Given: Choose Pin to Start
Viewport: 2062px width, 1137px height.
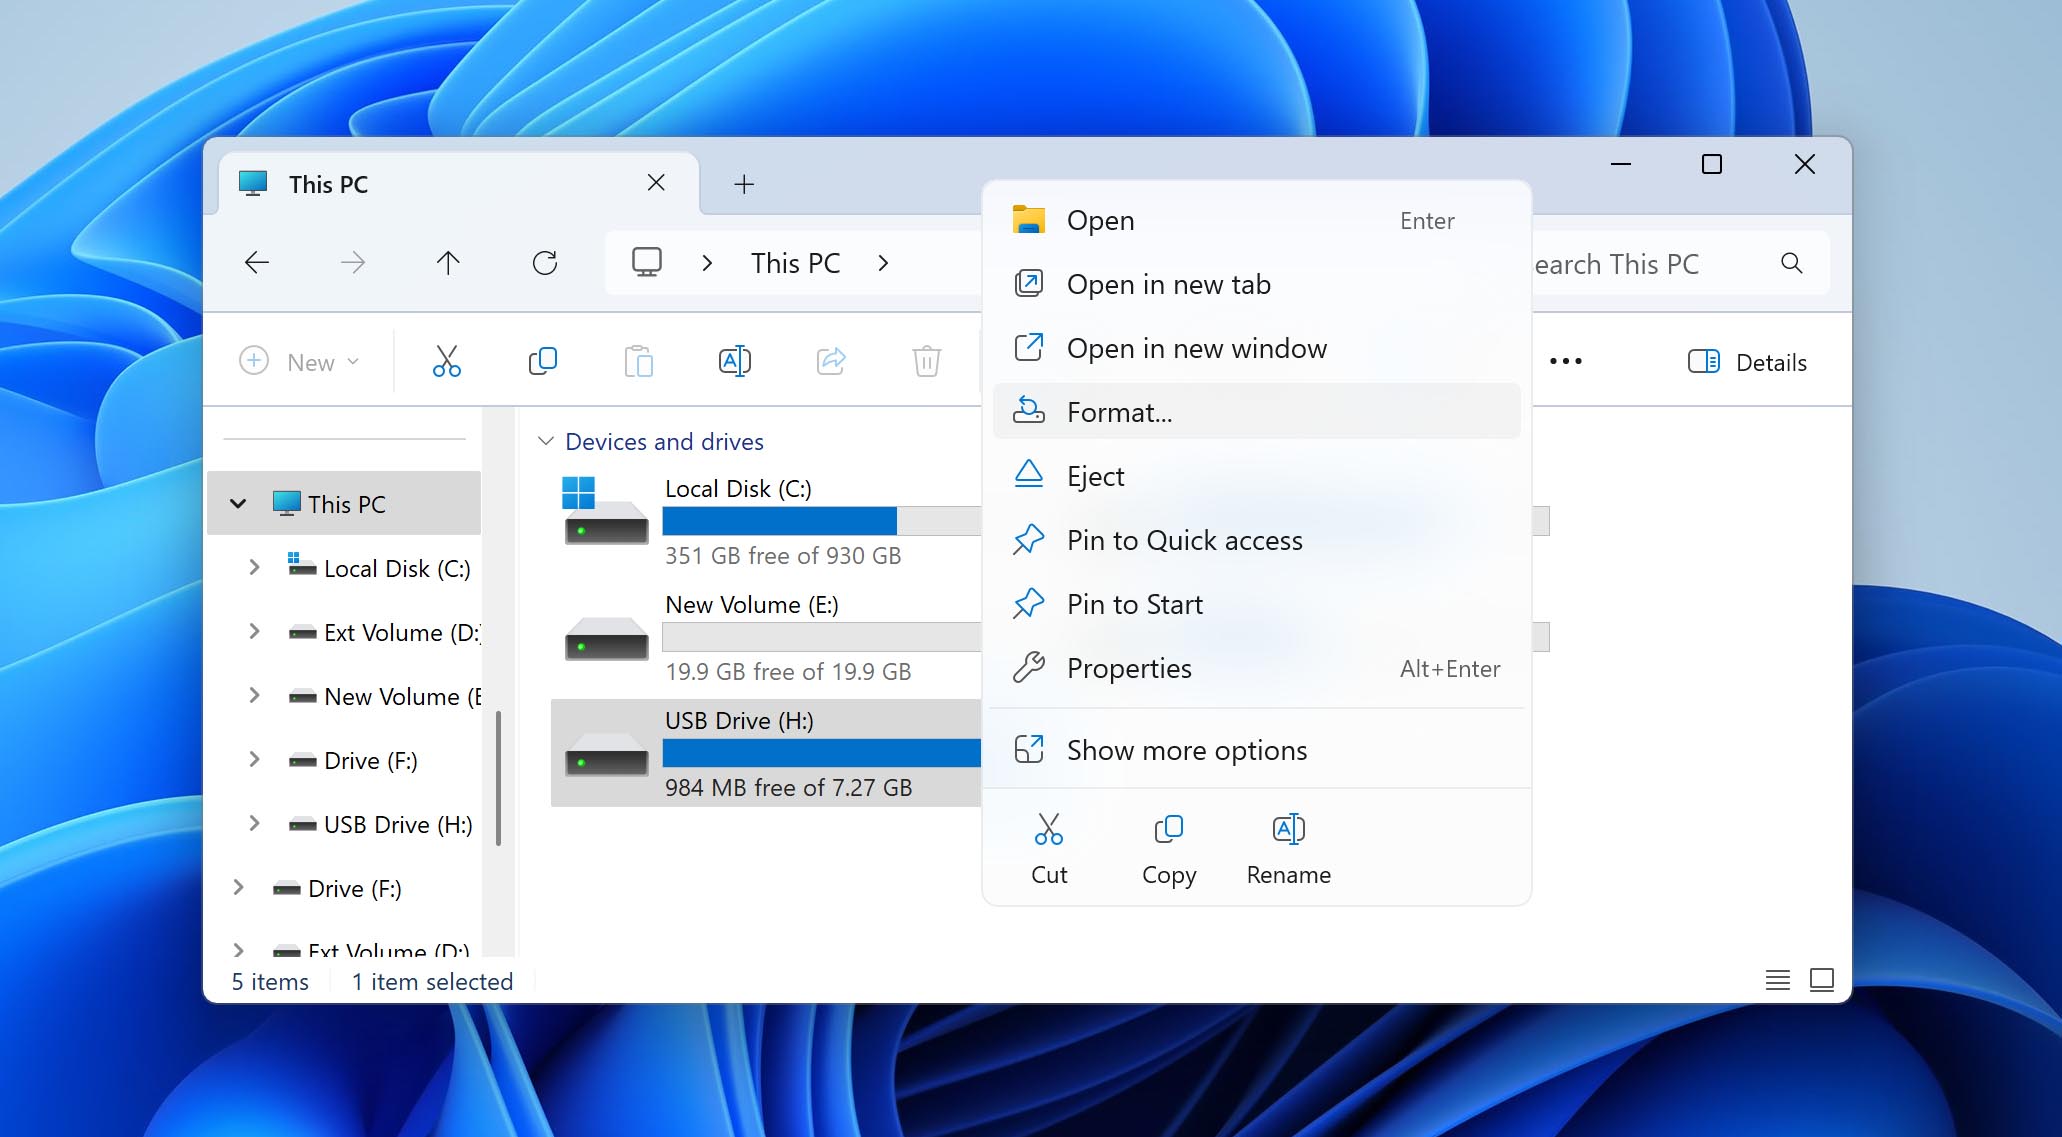Looking at the screenshot, I should tap(1256, 604).
